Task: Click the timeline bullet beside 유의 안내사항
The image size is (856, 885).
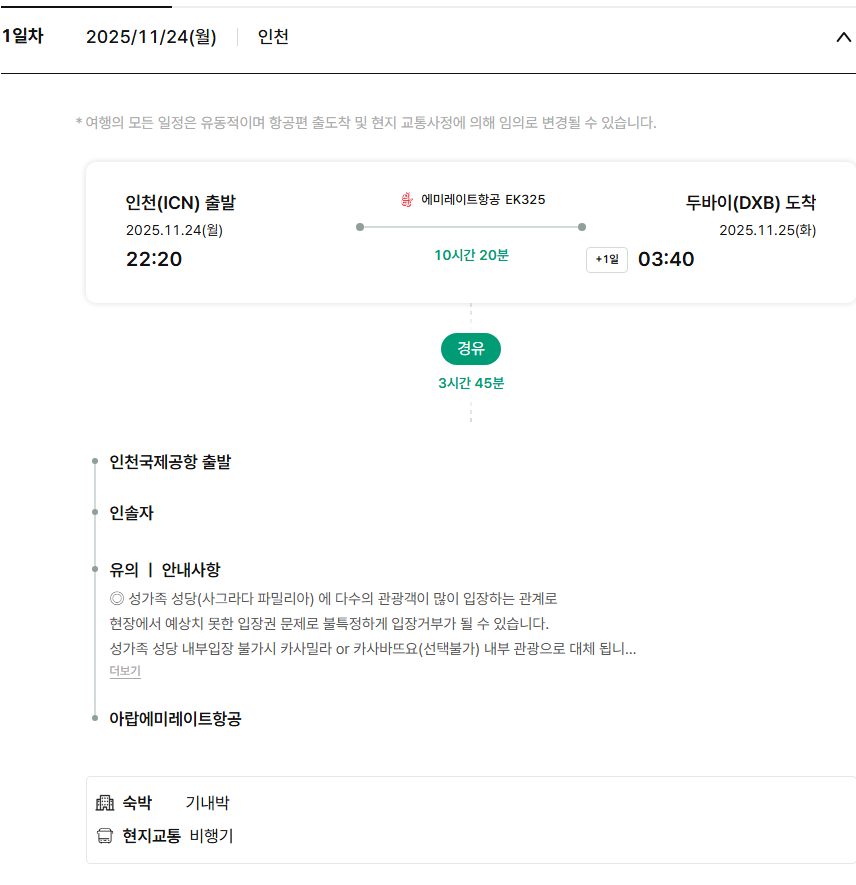Action: (x=95, y=570)
